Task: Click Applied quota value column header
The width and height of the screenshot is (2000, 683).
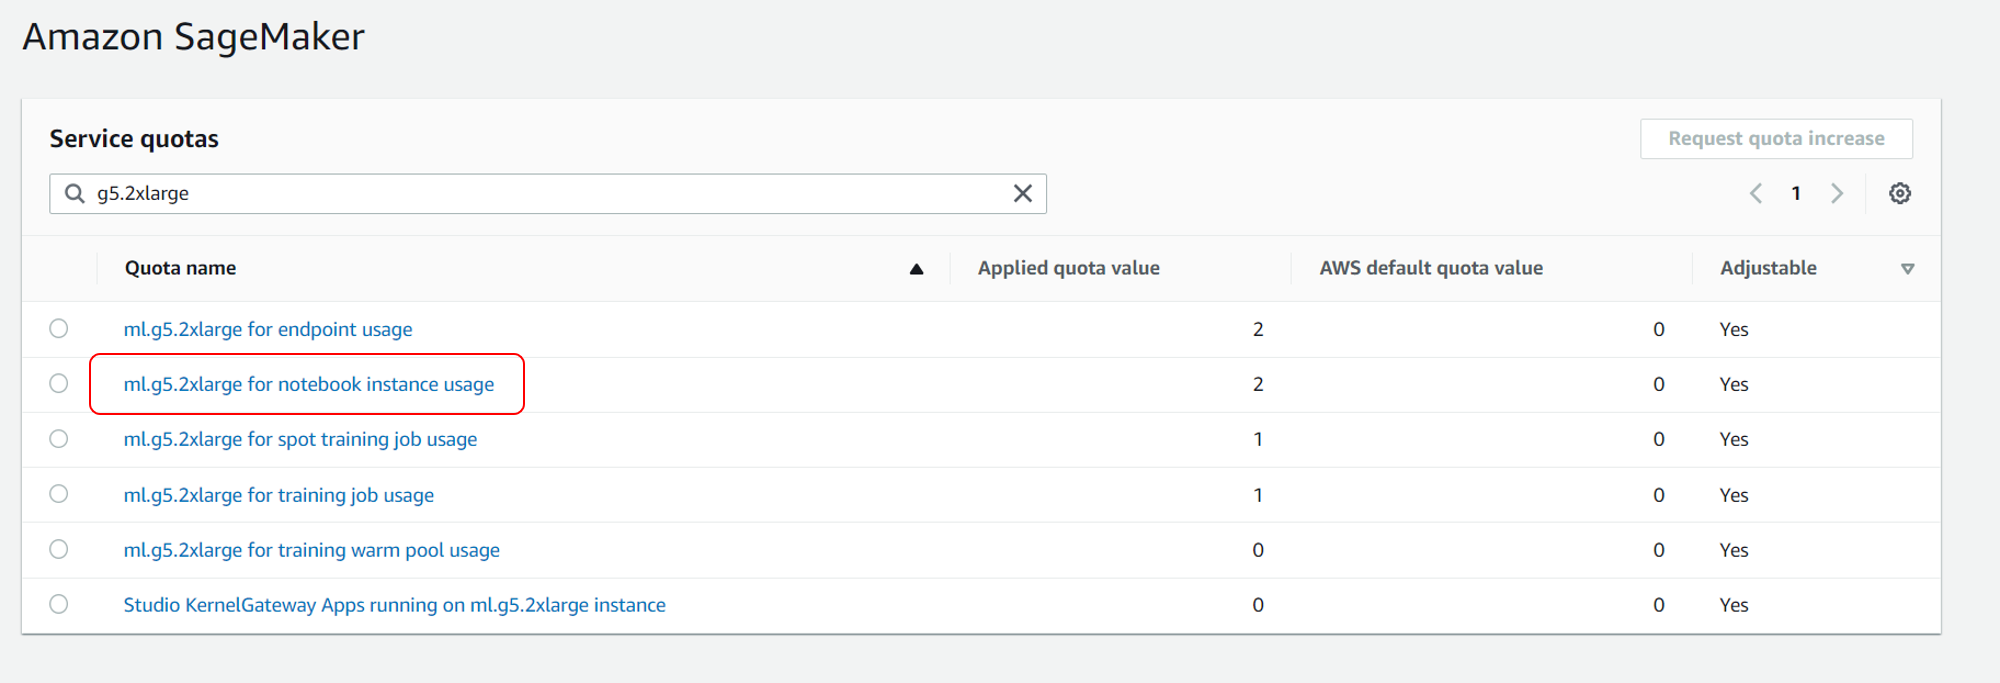Action: [1068, 268]
